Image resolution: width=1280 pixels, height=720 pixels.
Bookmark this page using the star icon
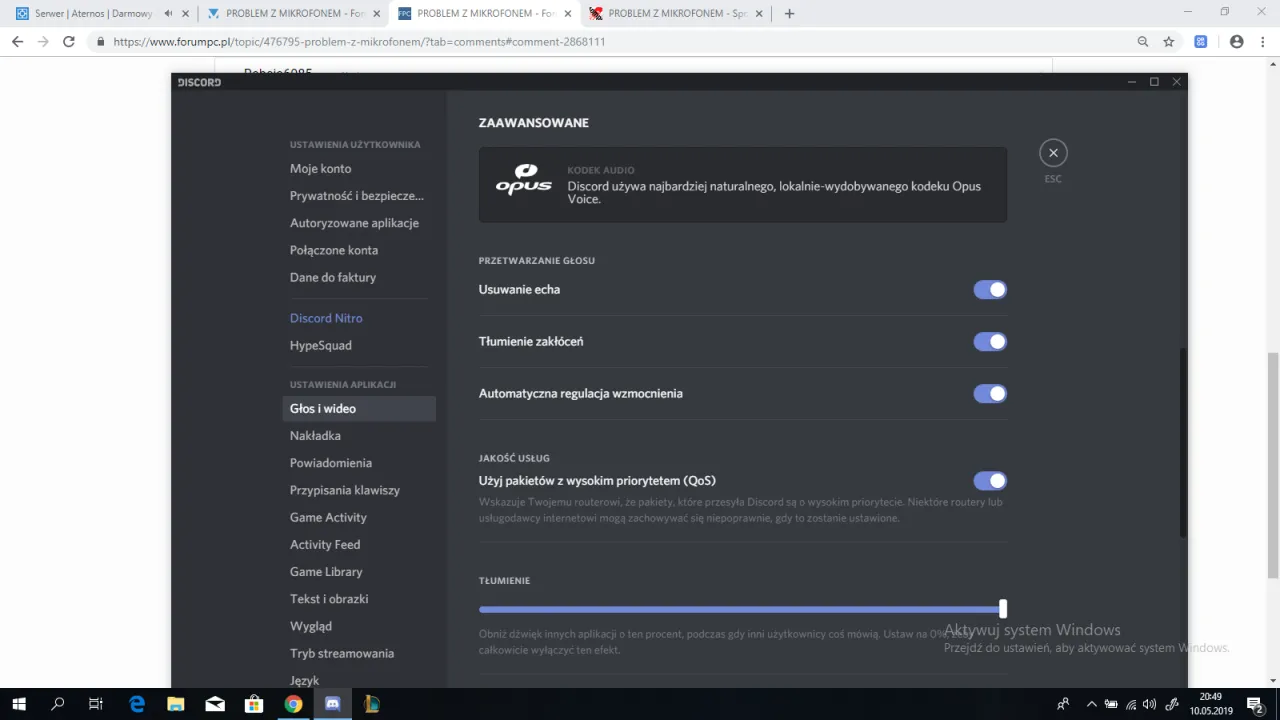click(x=1170, y=42)
